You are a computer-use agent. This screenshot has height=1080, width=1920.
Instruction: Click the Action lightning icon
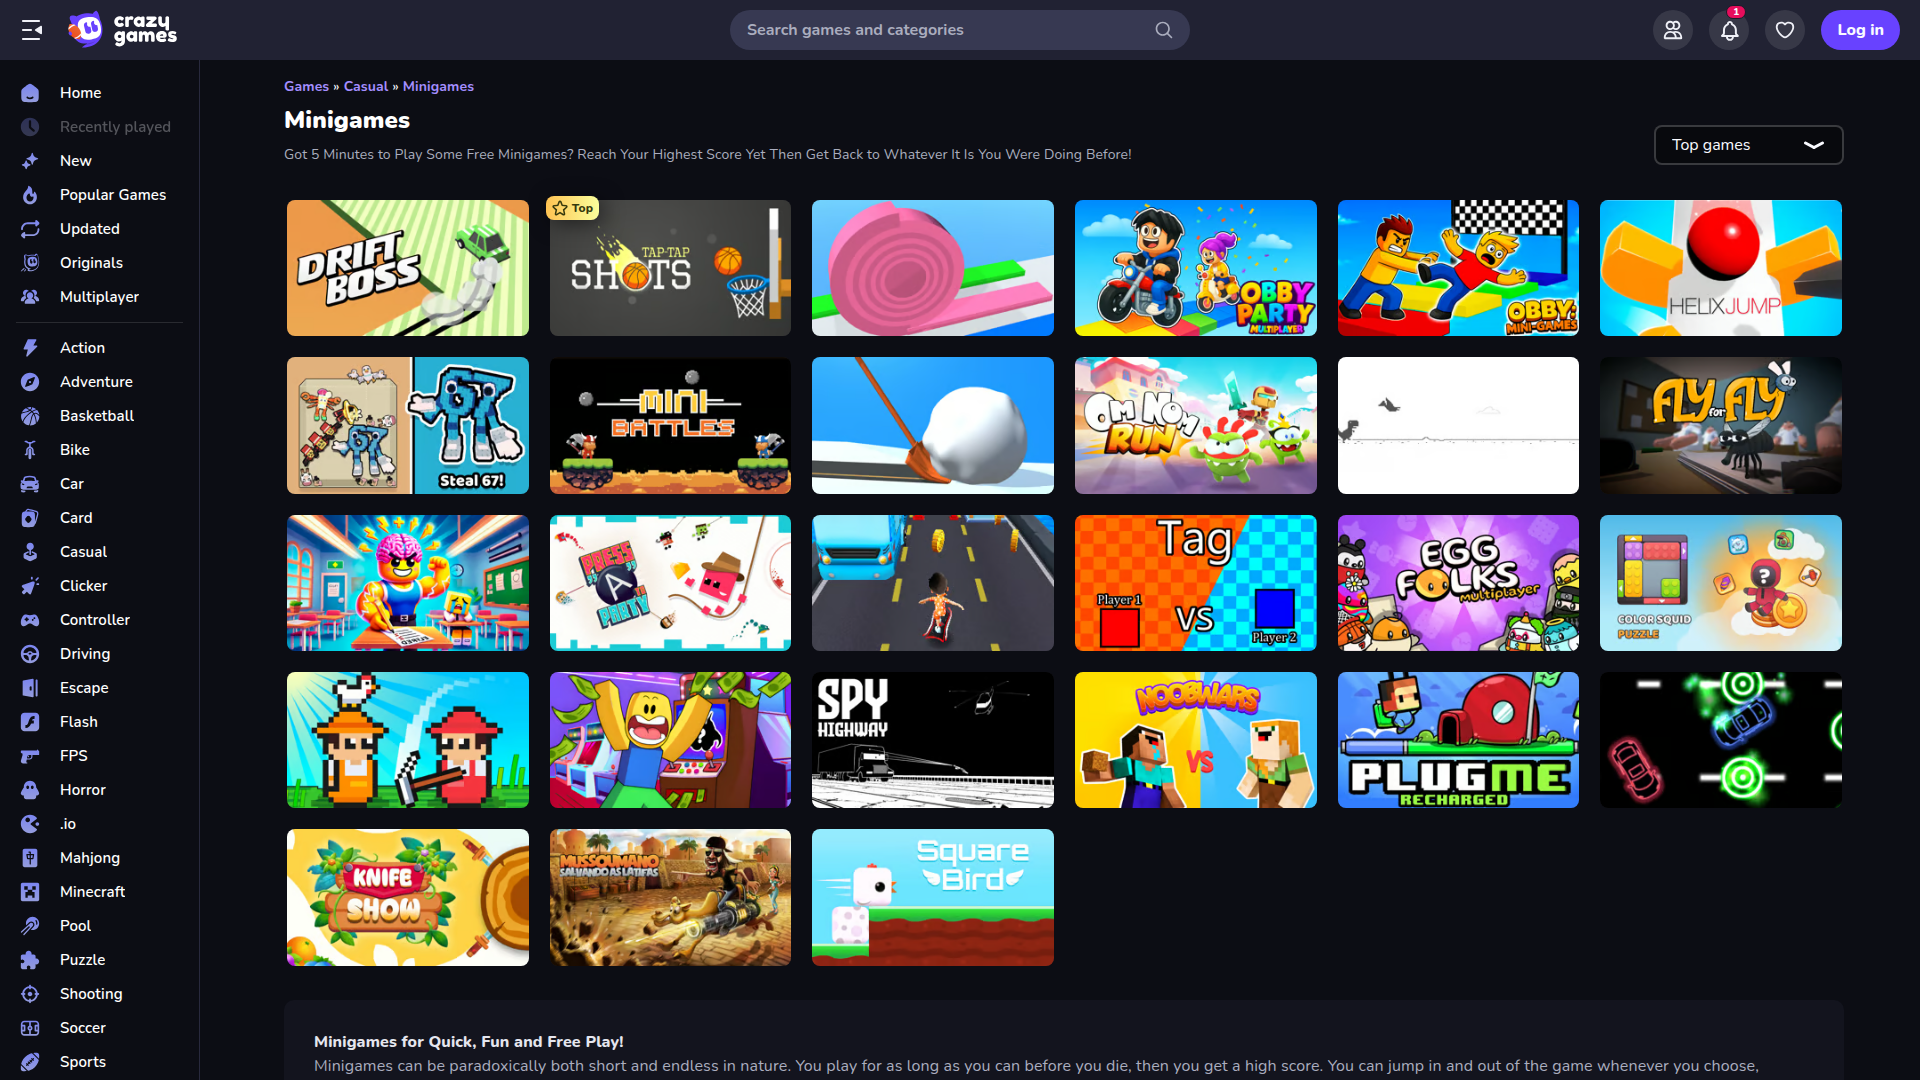[x=30, y=348]
